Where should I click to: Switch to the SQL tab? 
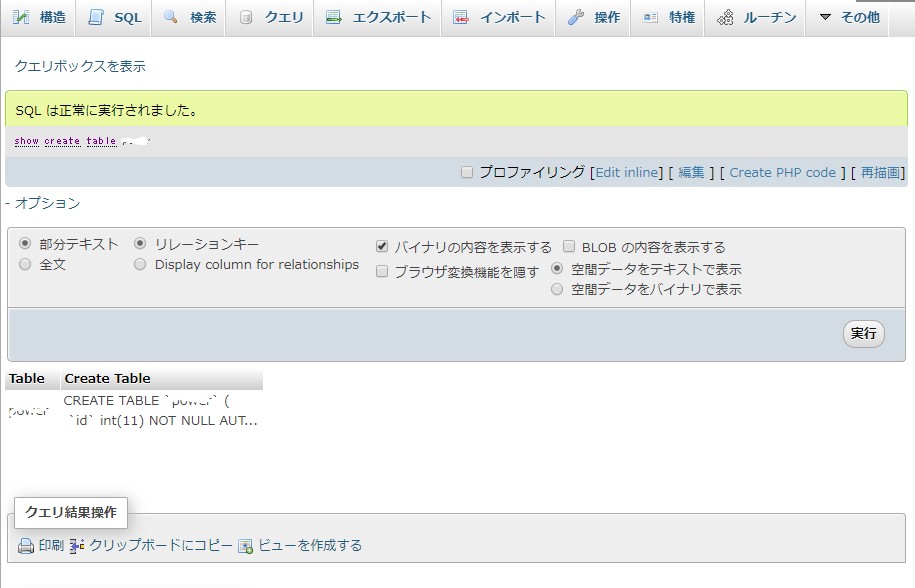point(116,18)
